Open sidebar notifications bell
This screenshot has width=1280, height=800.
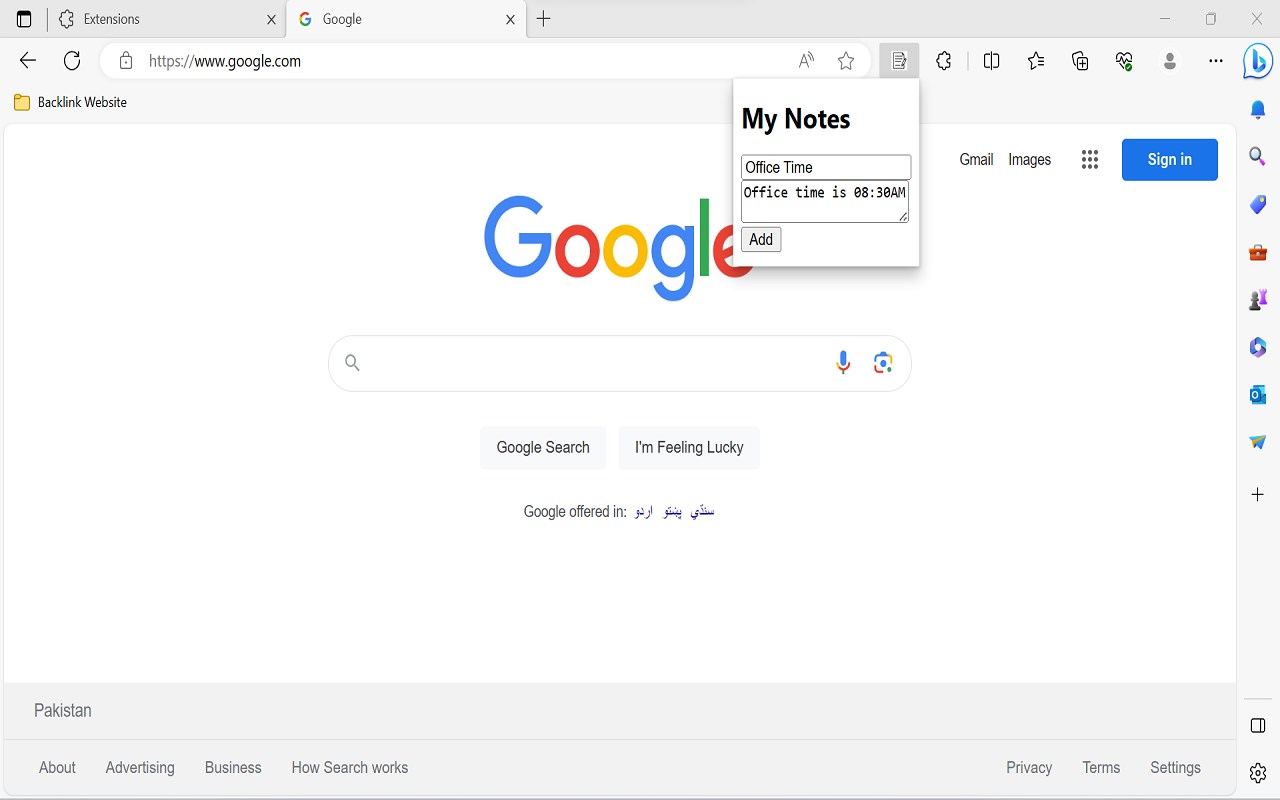click(x=1258, y=110)
